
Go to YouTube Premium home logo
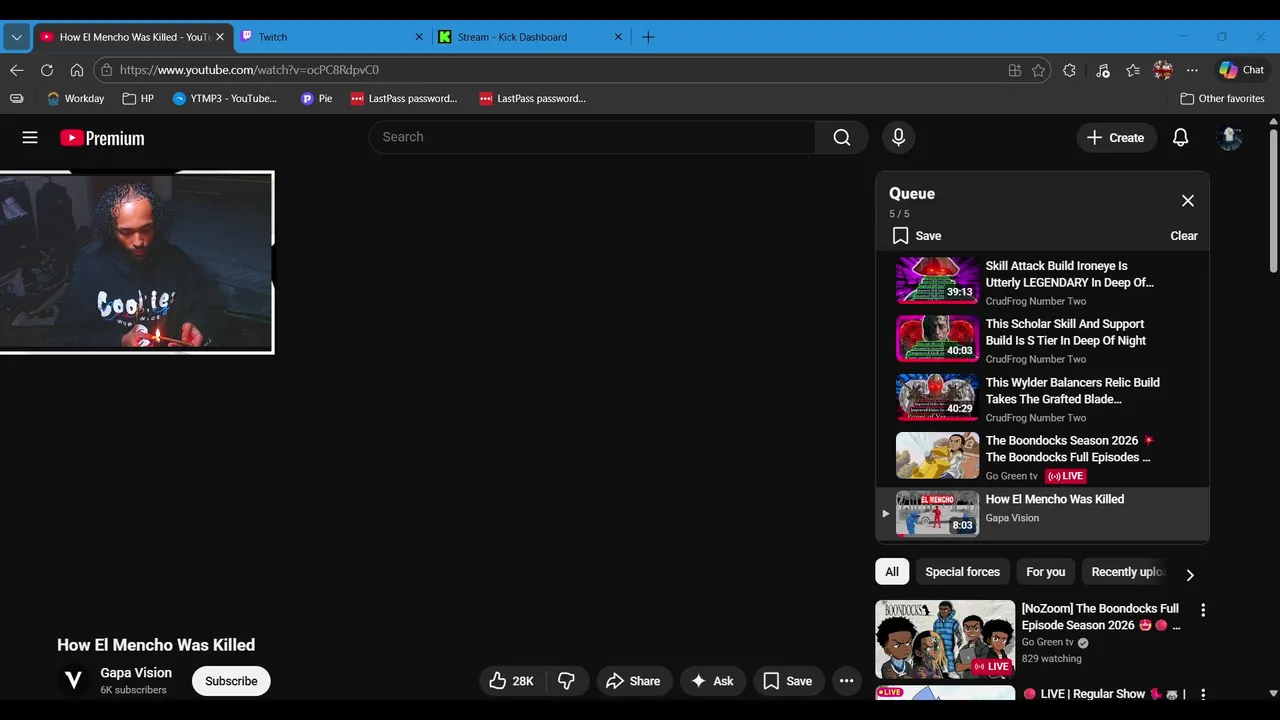click(102, 138)
